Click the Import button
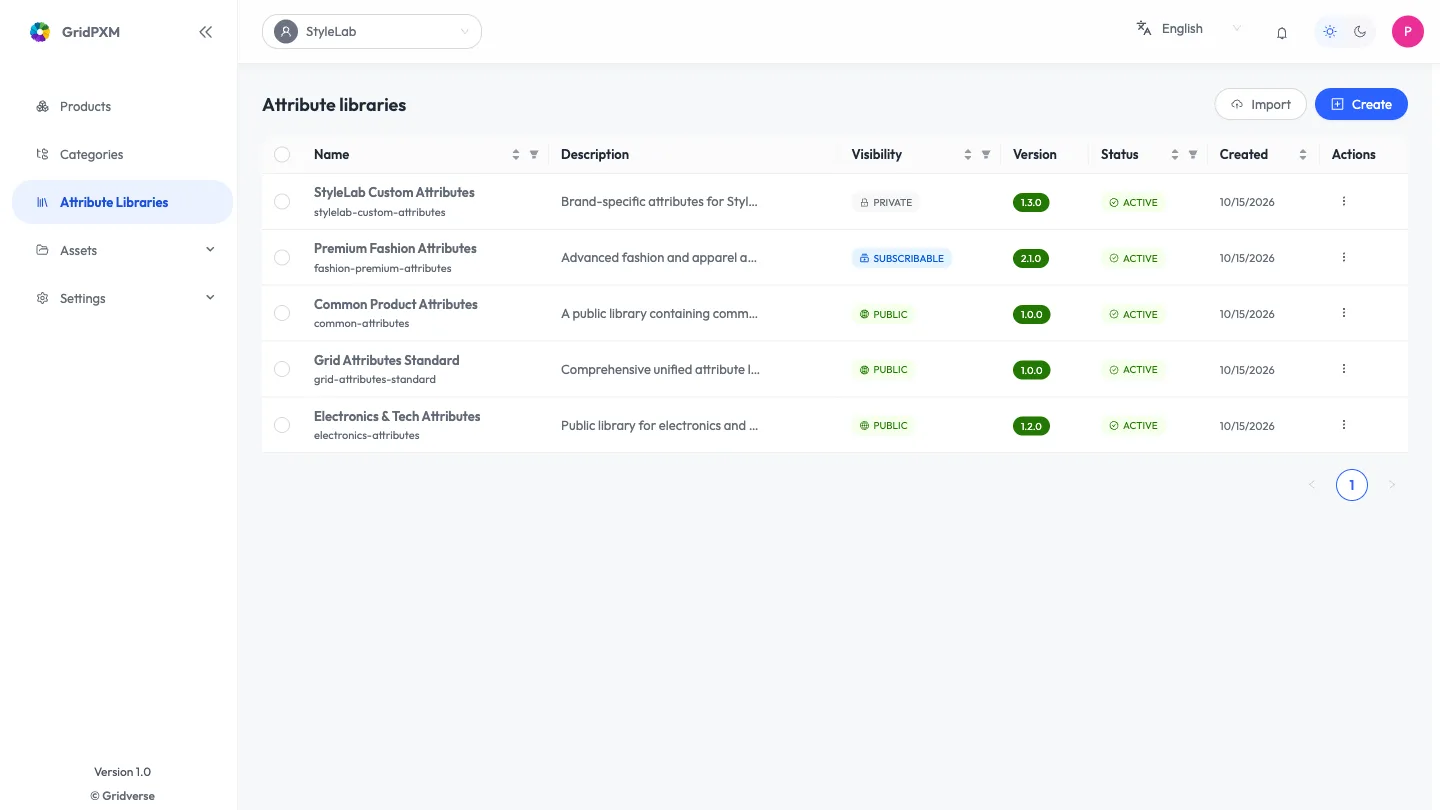Screen dimensions: 1440x810 click(x=1260, y=104)
